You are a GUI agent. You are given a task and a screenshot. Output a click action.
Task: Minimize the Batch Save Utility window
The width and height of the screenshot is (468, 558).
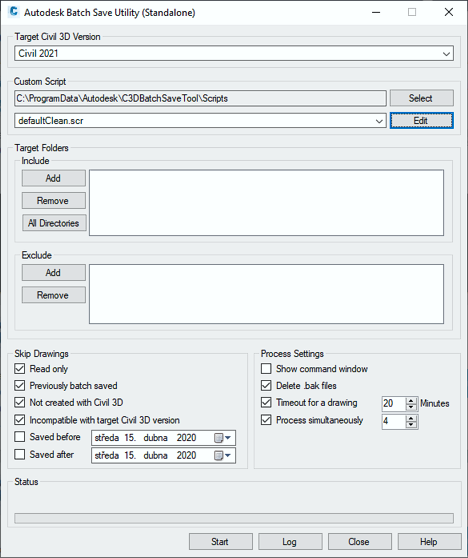point(376,12)
